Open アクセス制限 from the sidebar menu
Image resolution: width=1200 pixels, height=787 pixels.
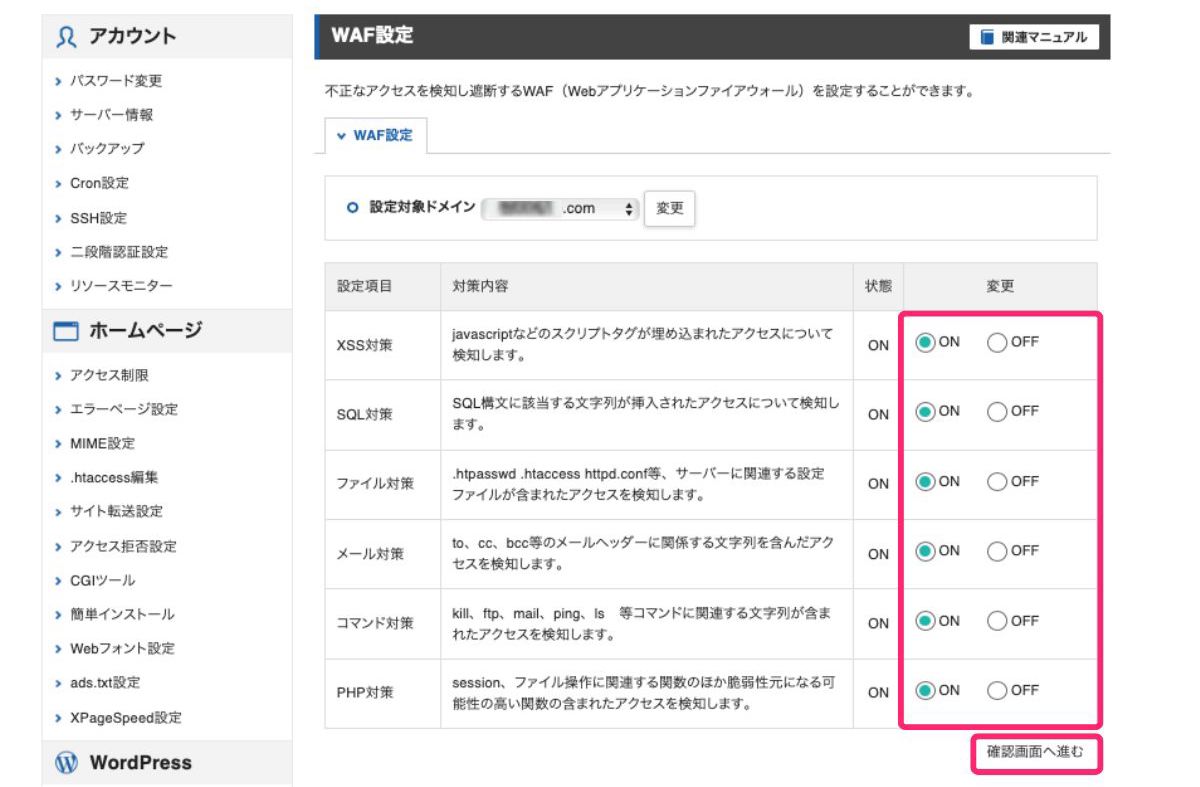[x=109, y=375]
